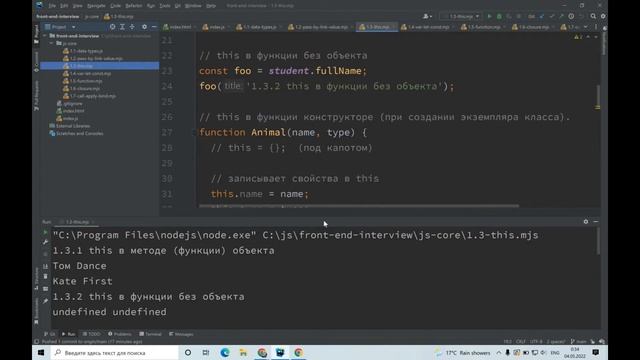
Task: Click the wrench icon in Run panel
Action: click(x=45, y=242)
